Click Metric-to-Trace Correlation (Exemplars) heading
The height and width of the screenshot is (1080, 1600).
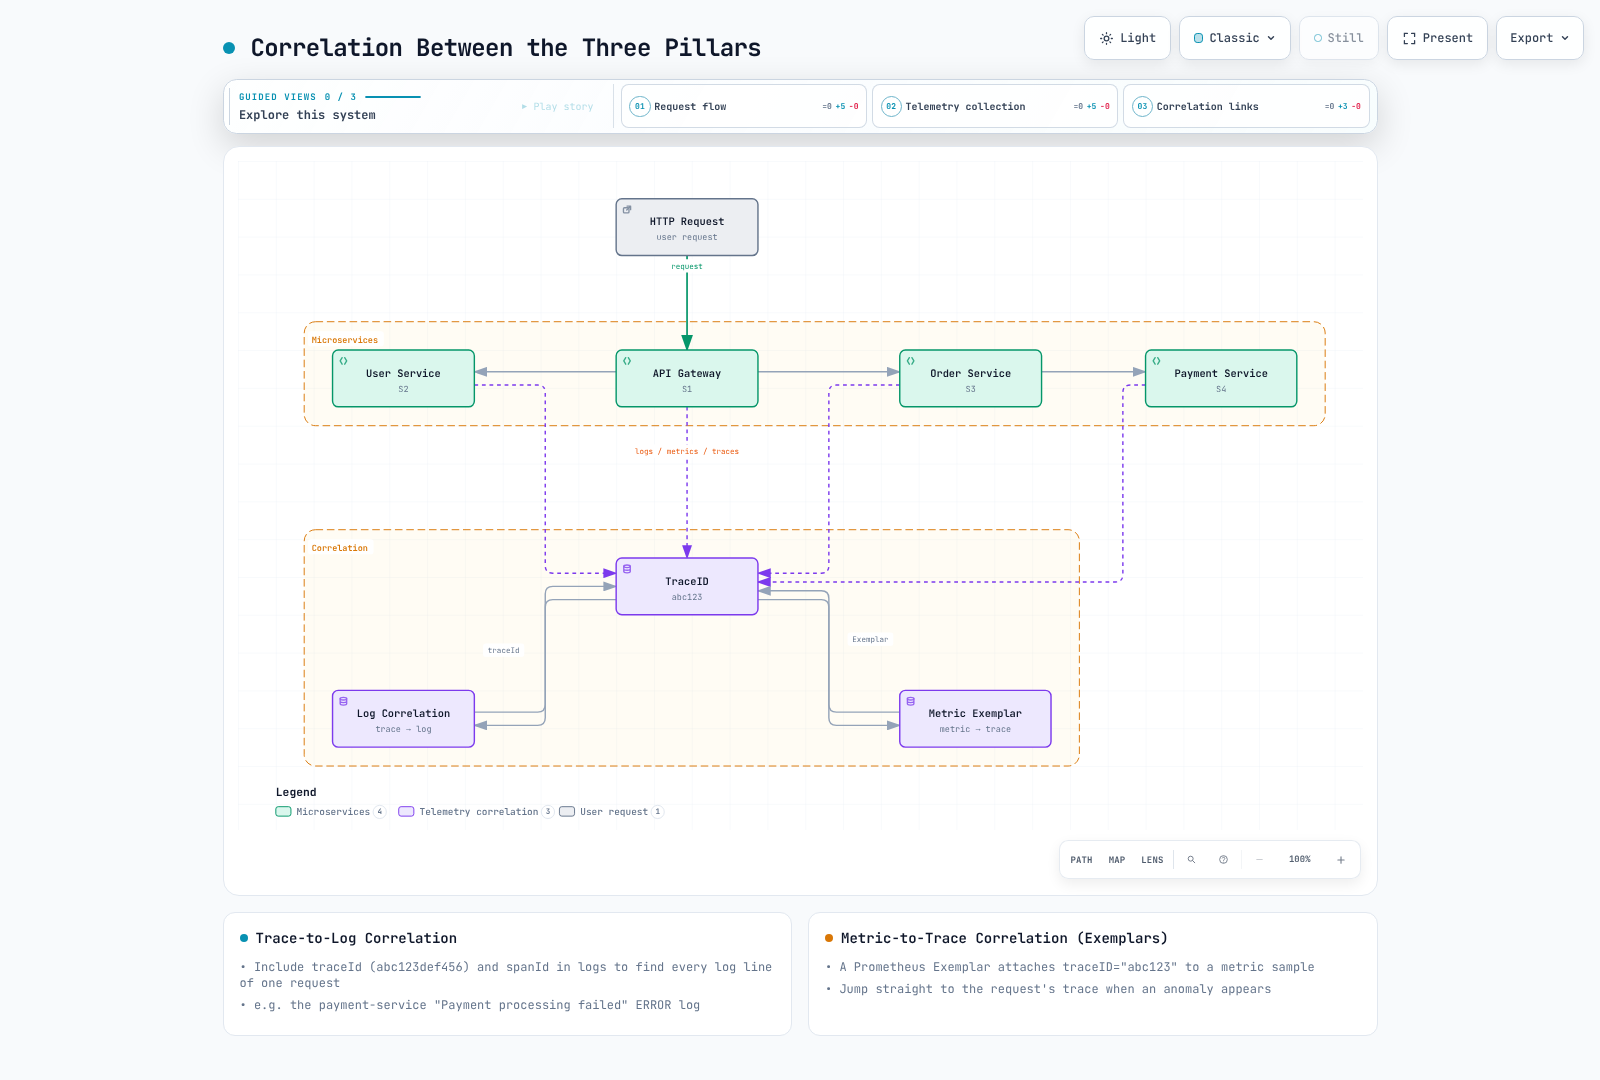coord(1004,939)
